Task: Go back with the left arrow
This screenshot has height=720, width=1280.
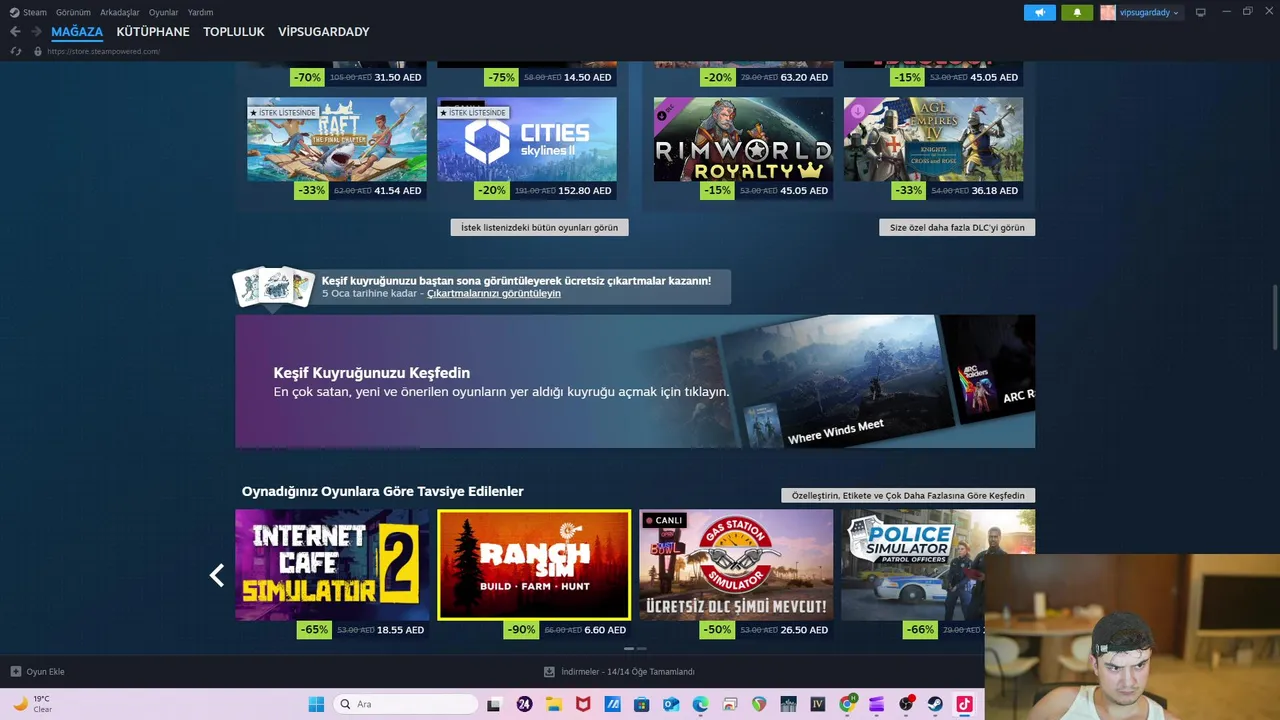Action: [x=15, y=32]
